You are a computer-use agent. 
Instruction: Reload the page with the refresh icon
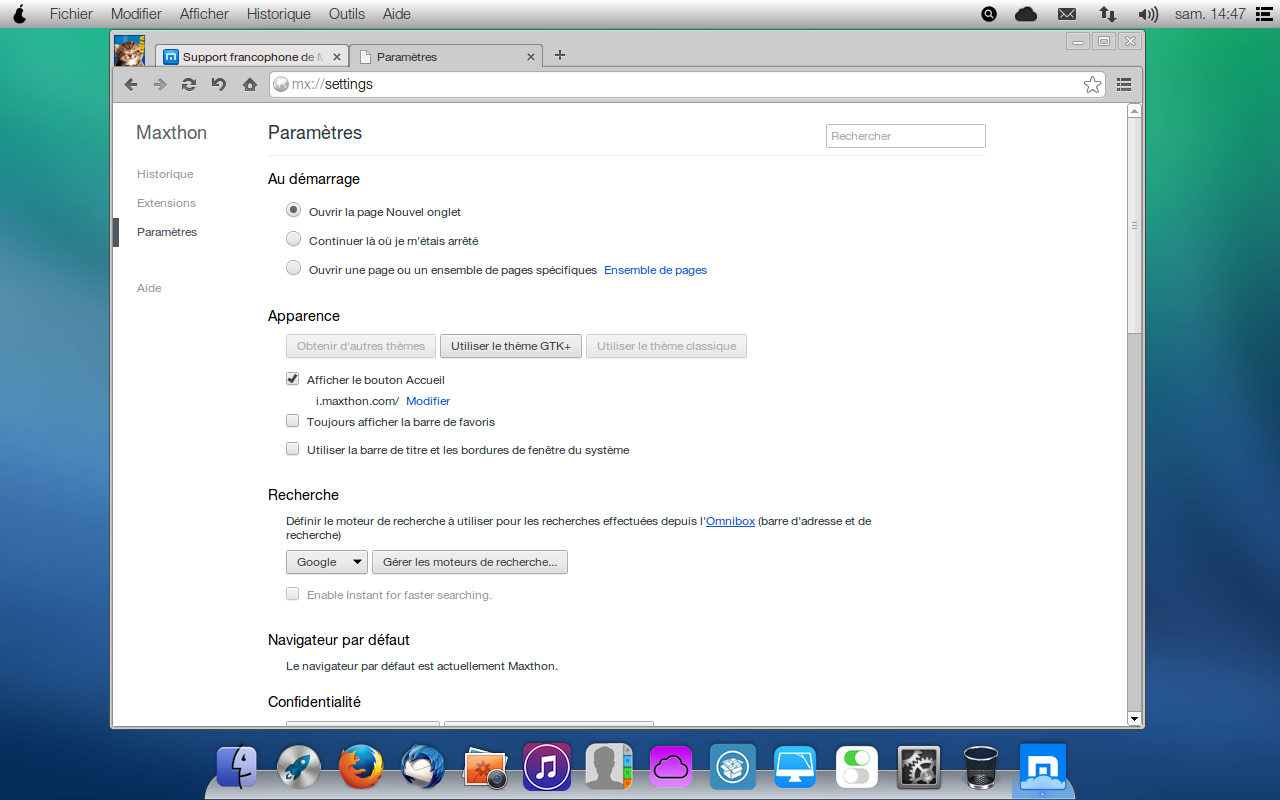click(189, 85)
